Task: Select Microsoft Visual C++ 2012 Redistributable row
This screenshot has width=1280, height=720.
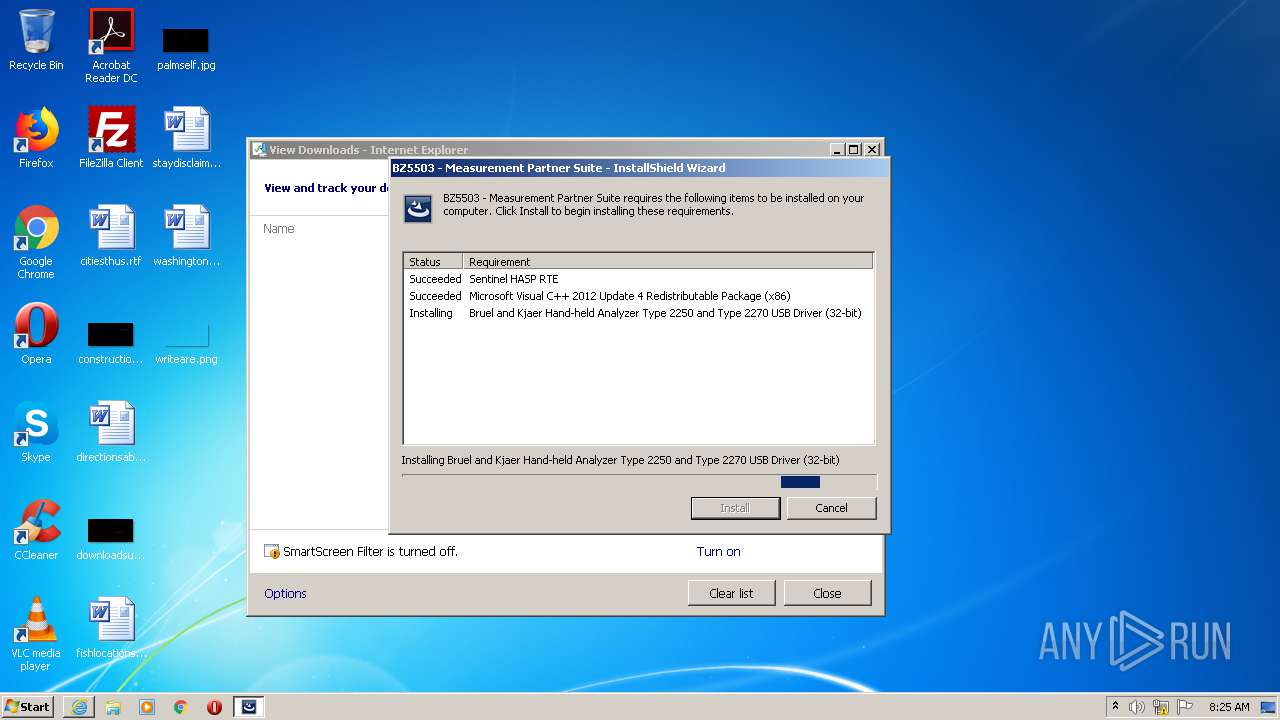Action: tap(638, 296)
